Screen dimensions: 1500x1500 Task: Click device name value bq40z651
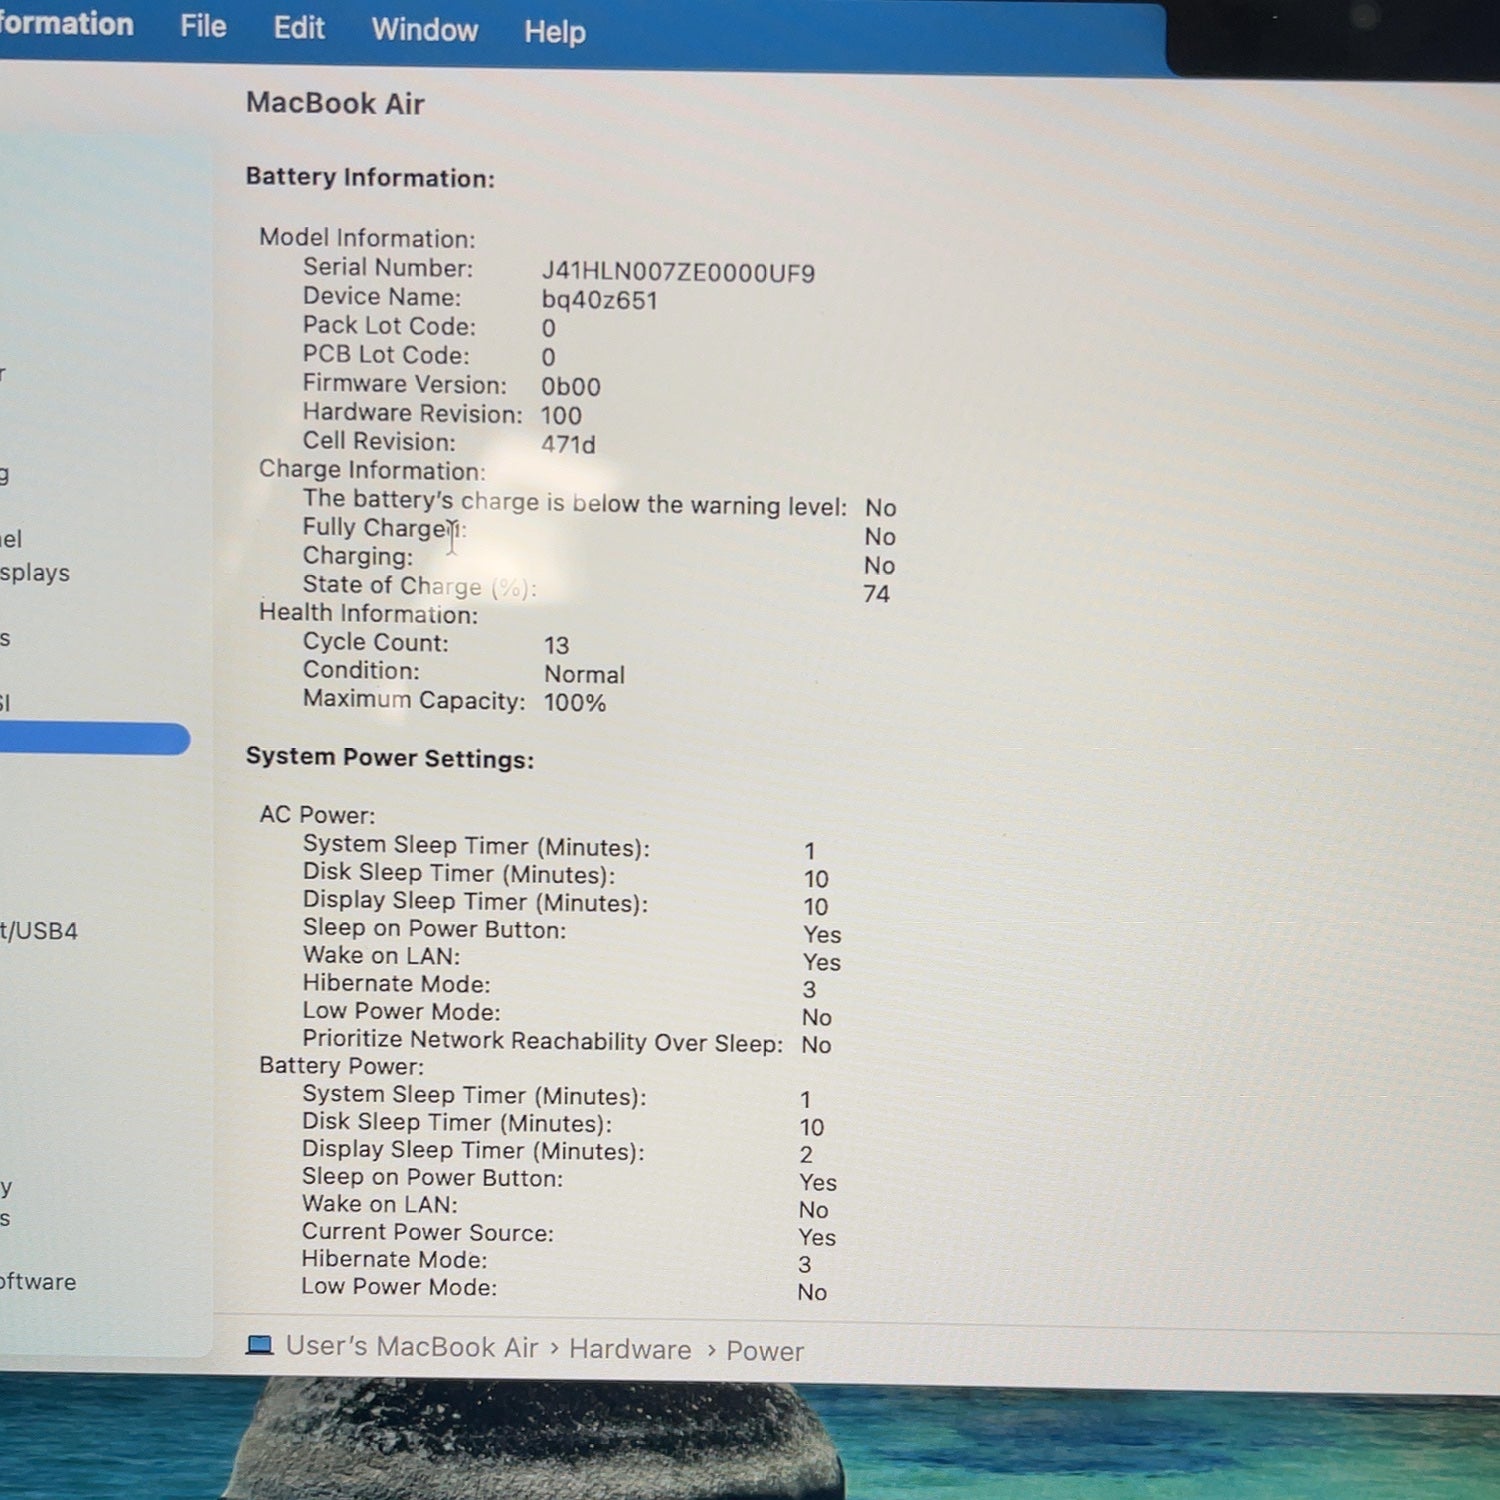pyautogui.click(x=599, y=300)
